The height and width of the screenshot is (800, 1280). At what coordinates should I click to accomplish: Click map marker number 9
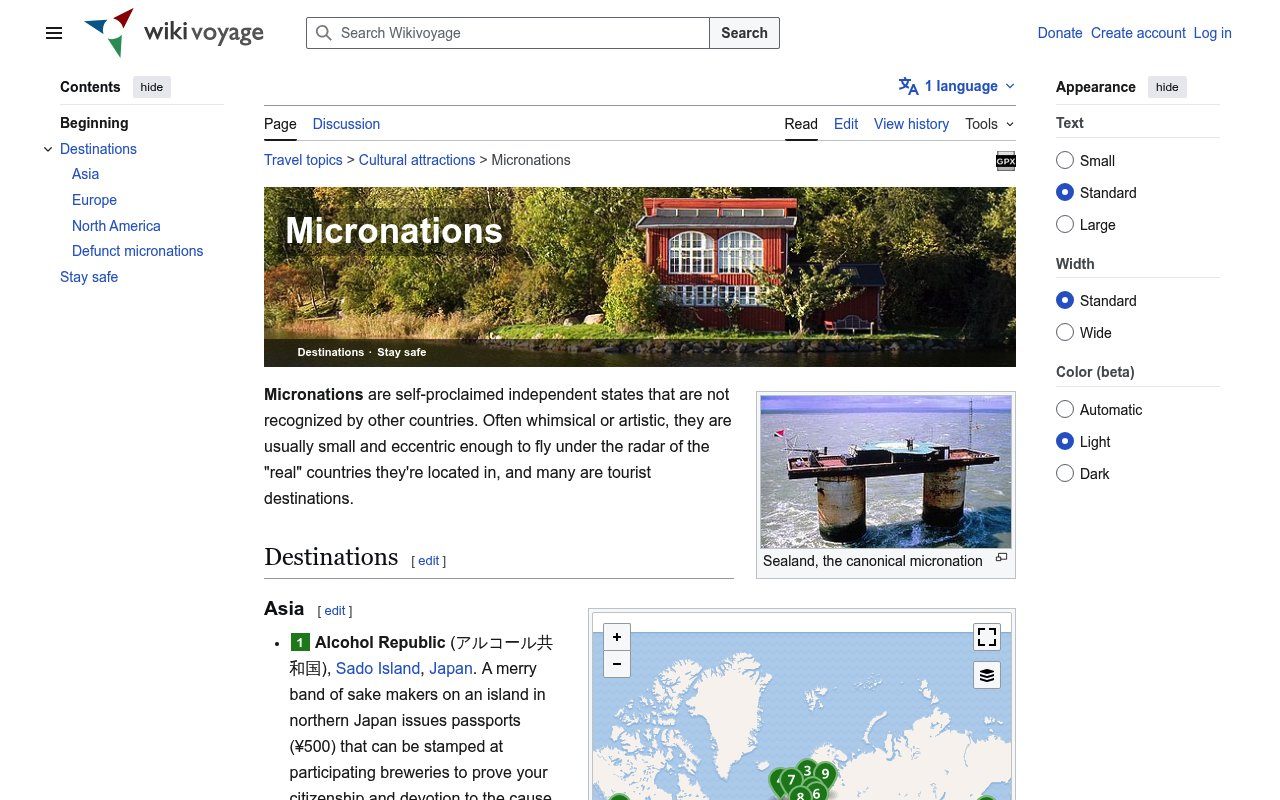pyautogui.click(x=825, y=774)
